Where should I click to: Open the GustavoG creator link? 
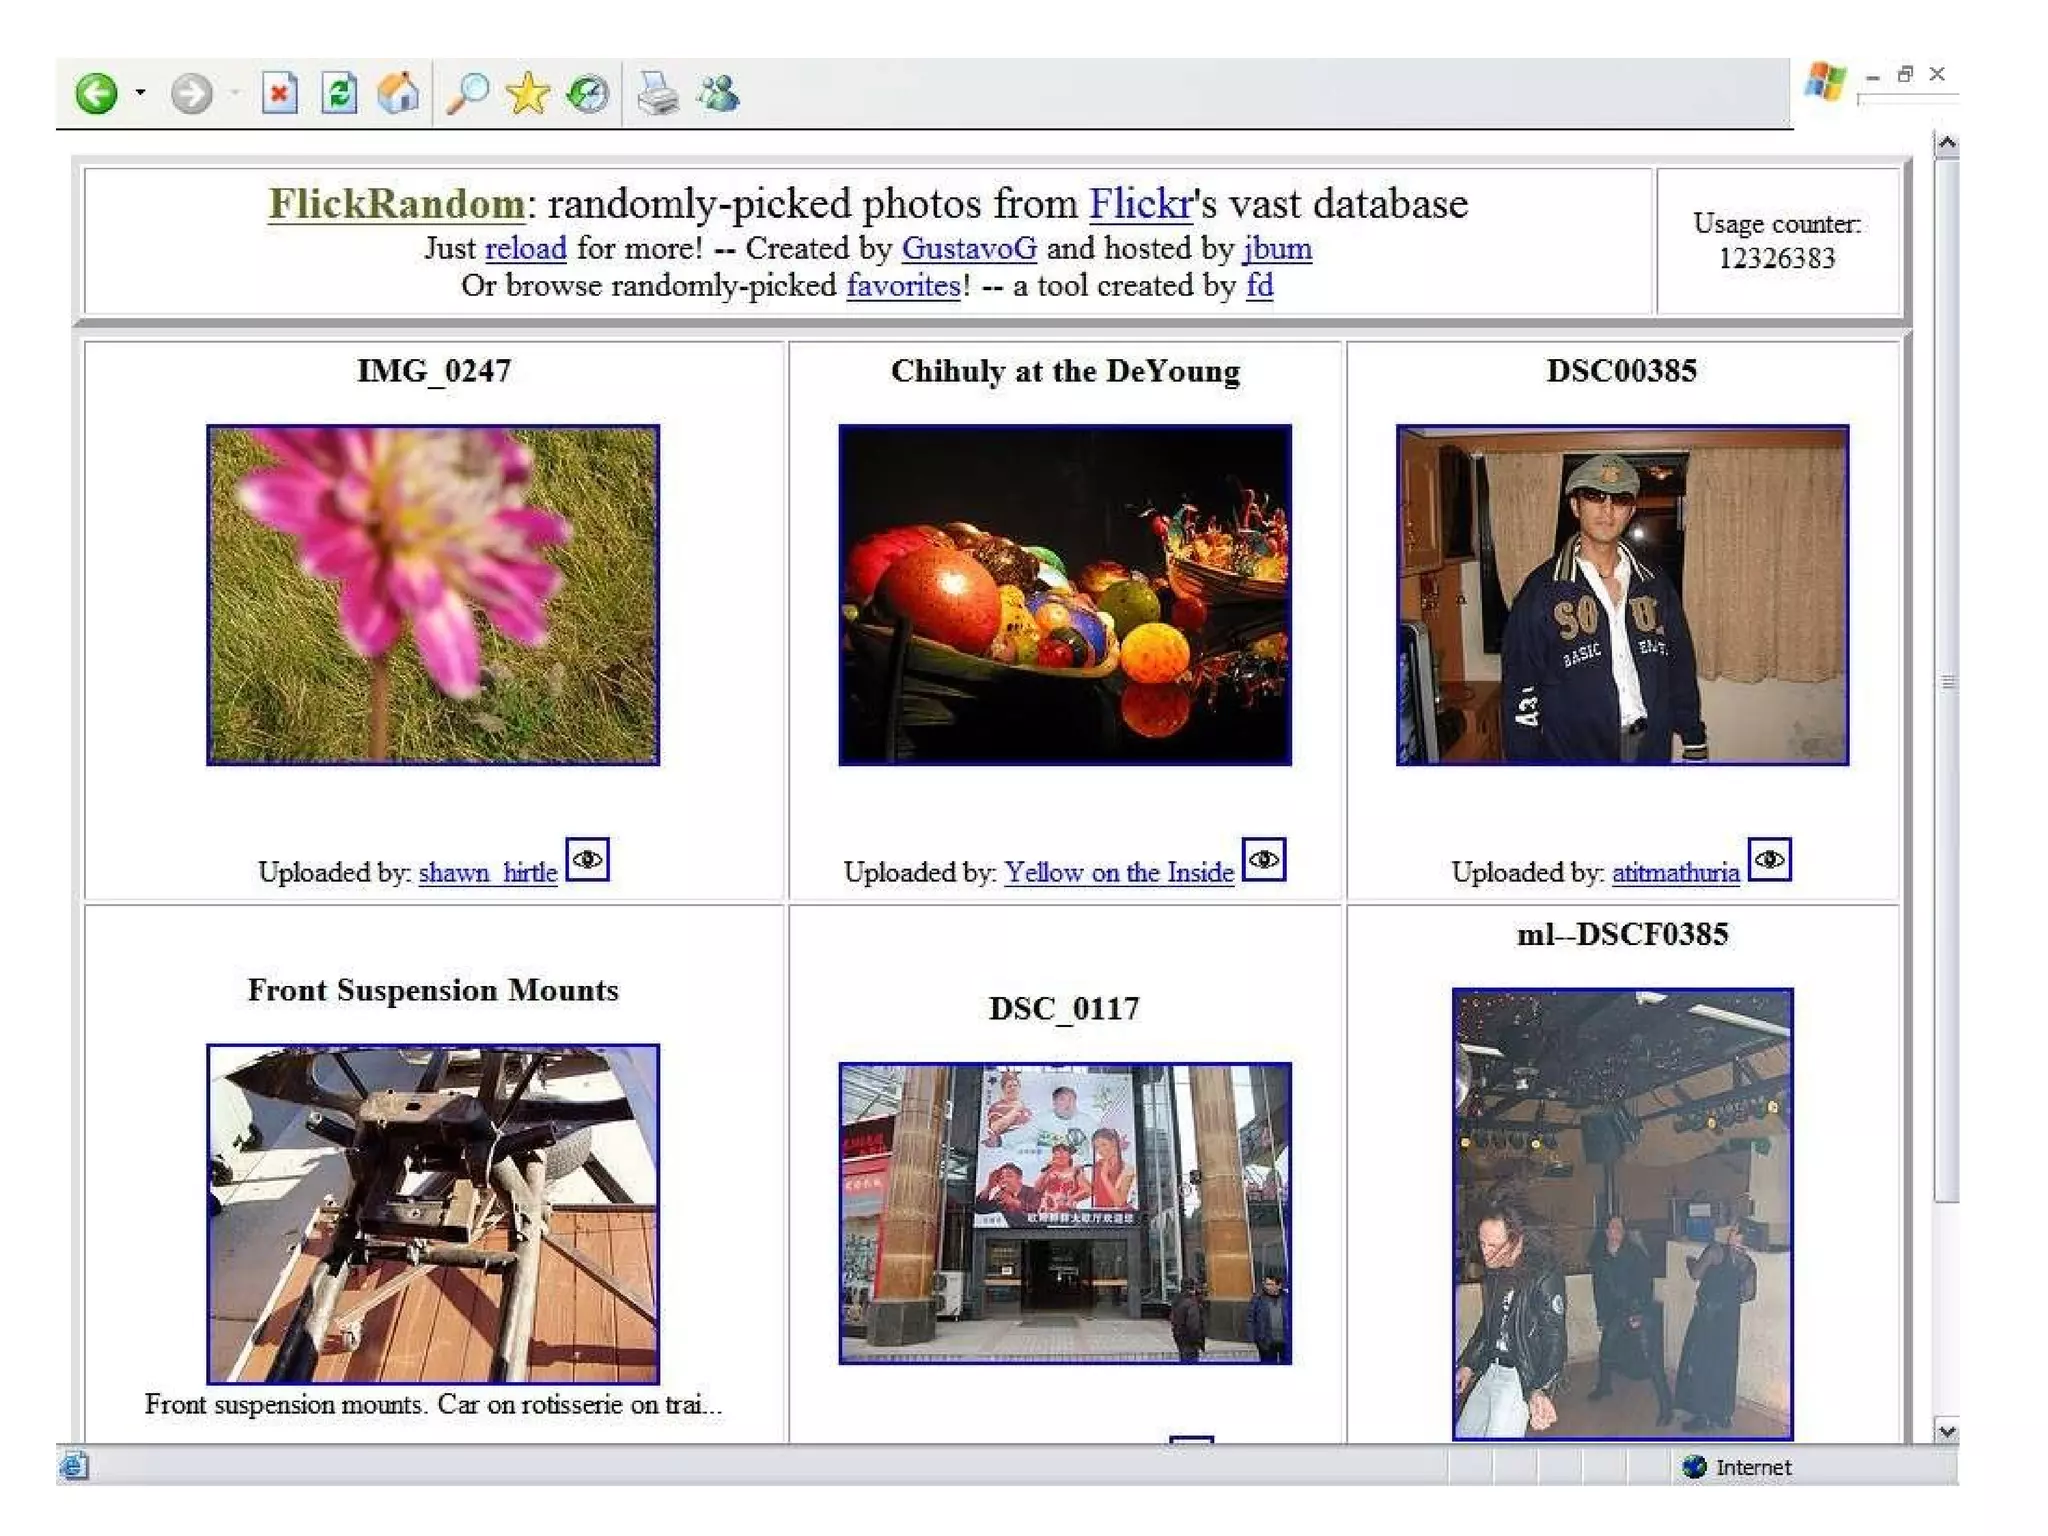(968, 248)
